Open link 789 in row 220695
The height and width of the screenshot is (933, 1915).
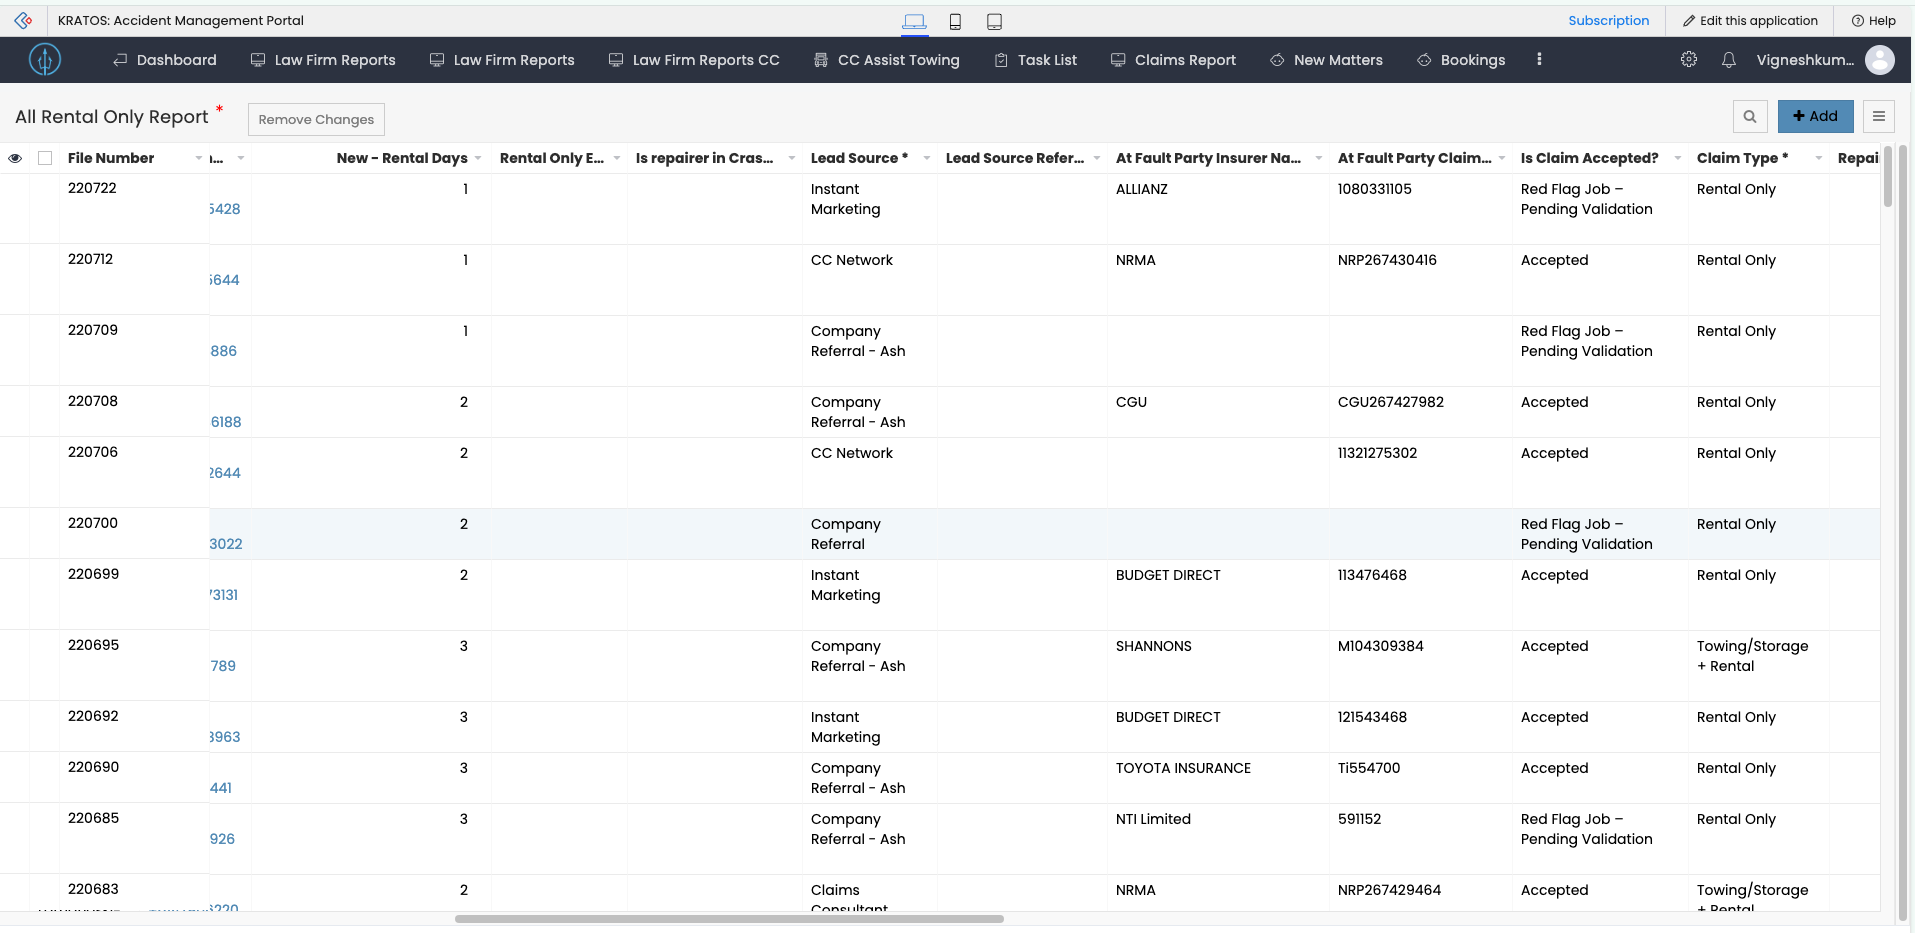pos(223,666)
